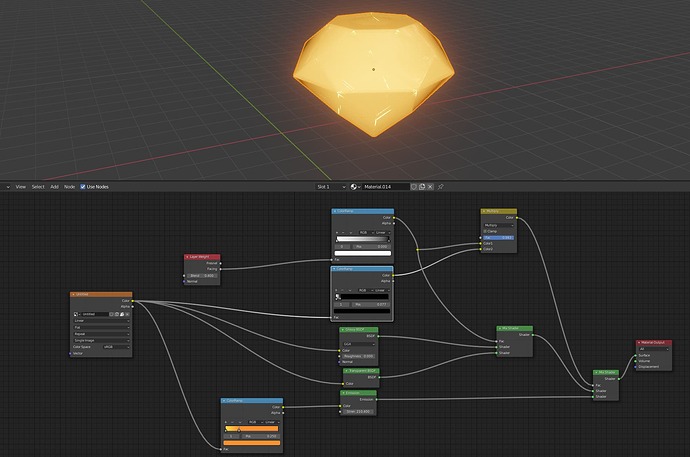Uncheck the Use Nodes checkbox
The width and height of the screenshot is (690, 457).
tap(83, 187)
